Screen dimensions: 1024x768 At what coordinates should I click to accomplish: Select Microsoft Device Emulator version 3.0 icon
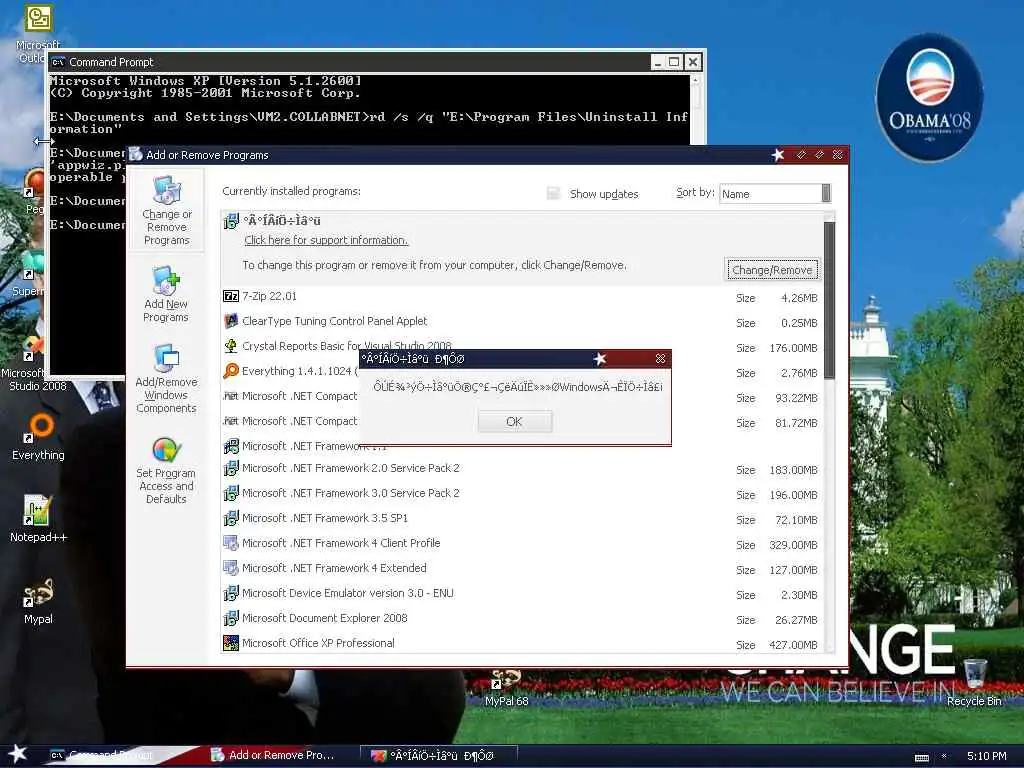[231, 593]
